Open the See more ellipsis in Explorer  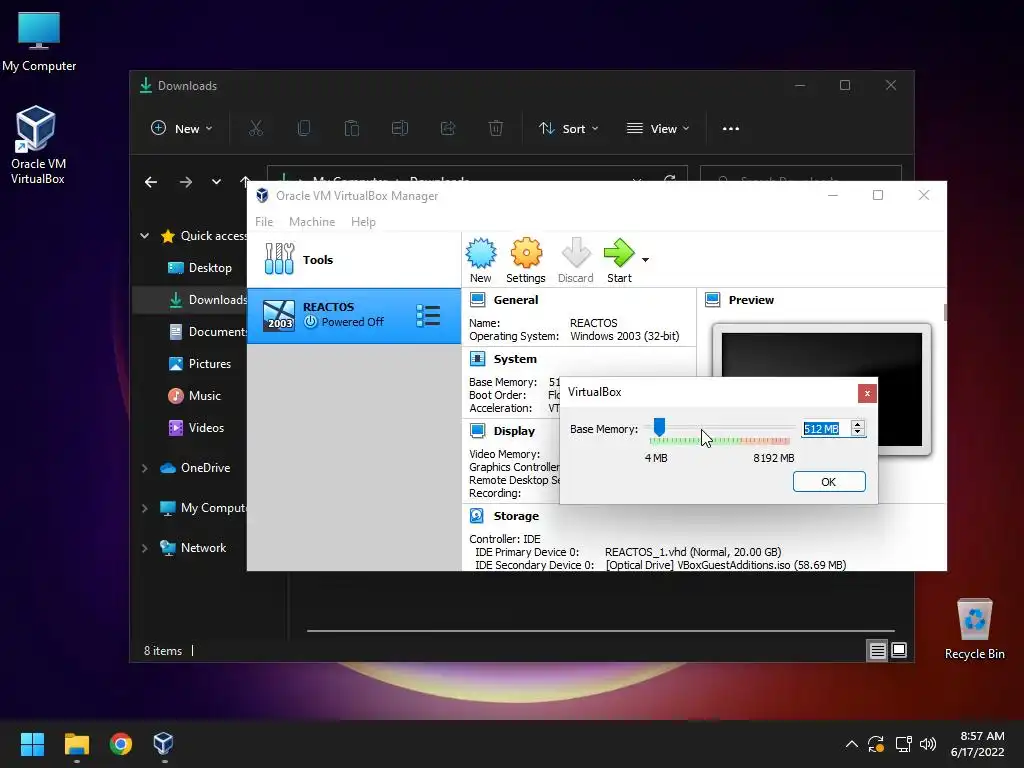coord(731,129)
